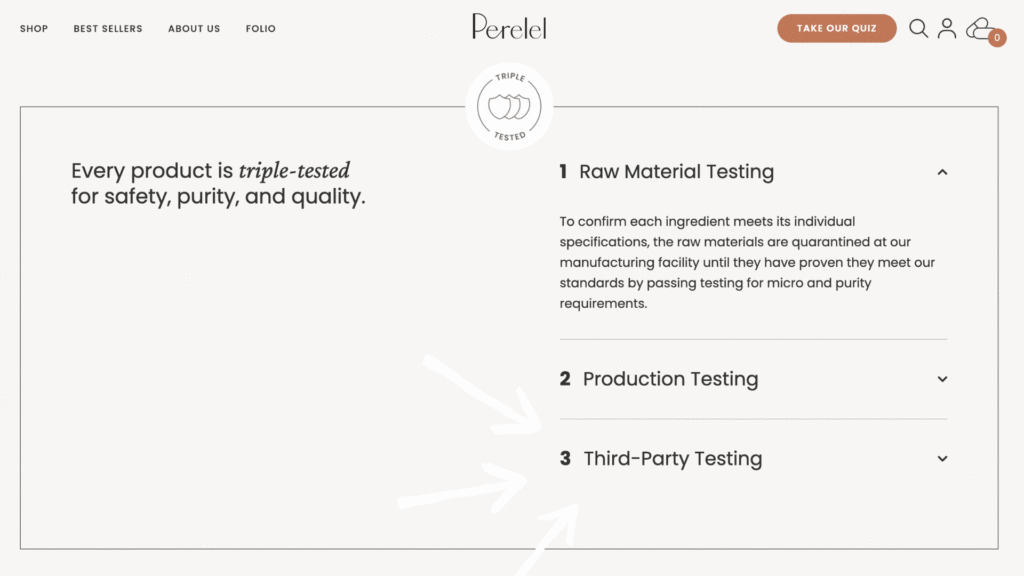Select the Third-Party Testing accordion title
Image resolution: width=1024 pixels, height=576 pixels.
672,459
